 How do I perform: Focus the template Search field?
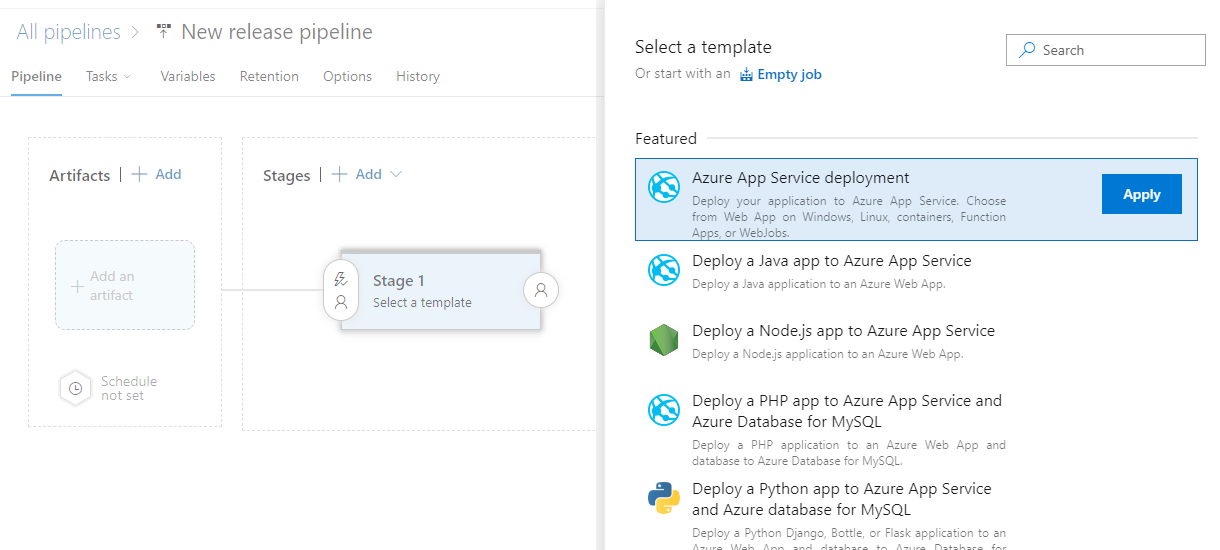point(1106,50)
